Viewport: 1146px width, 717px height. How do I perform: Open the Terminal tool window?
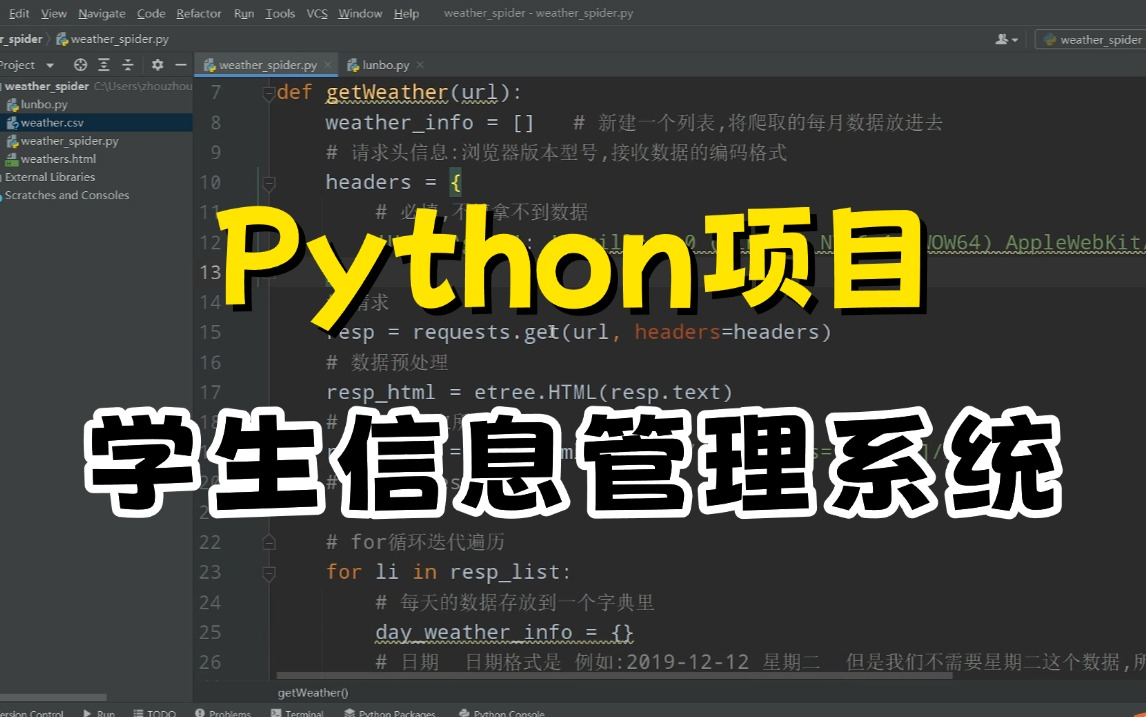click(x=299, y=713)
